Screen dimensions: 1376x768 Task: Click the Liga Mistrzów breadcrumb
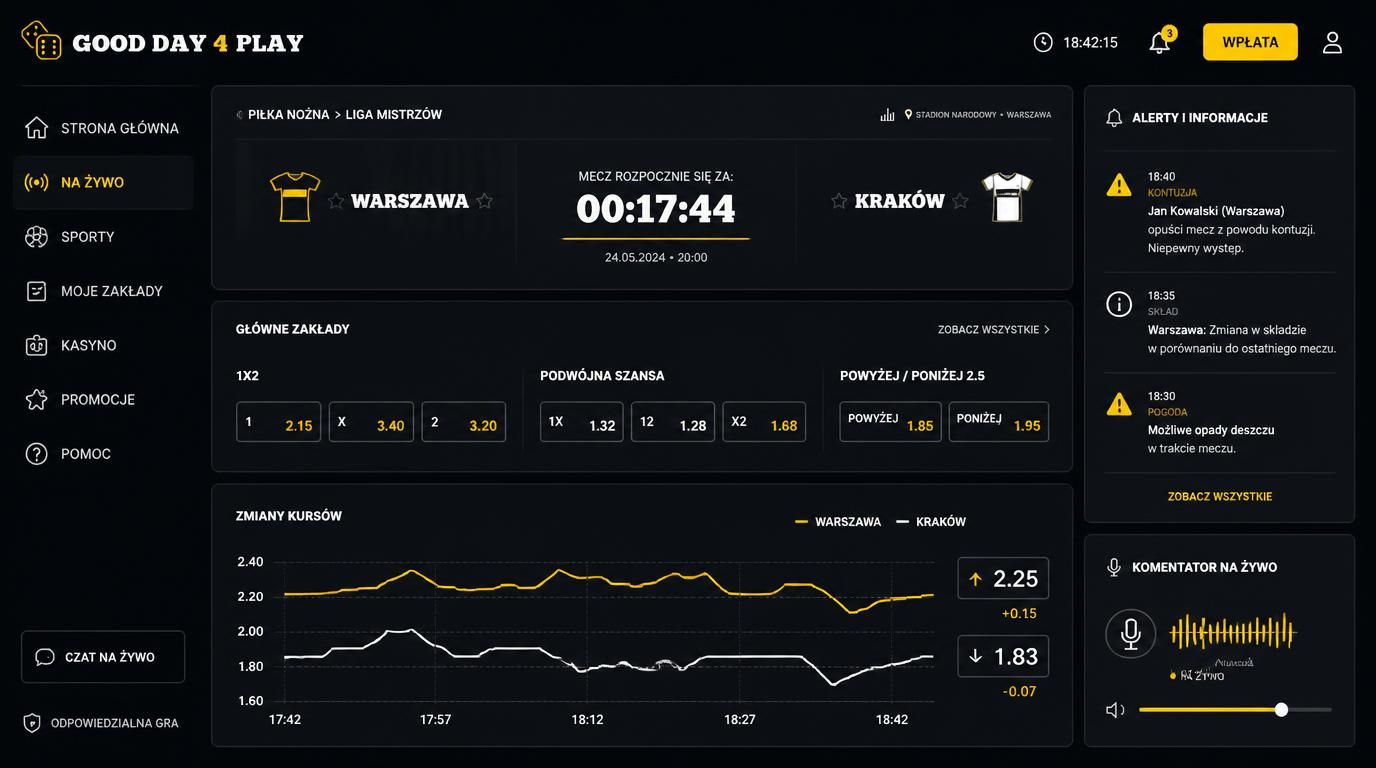[x=394, y=115]
